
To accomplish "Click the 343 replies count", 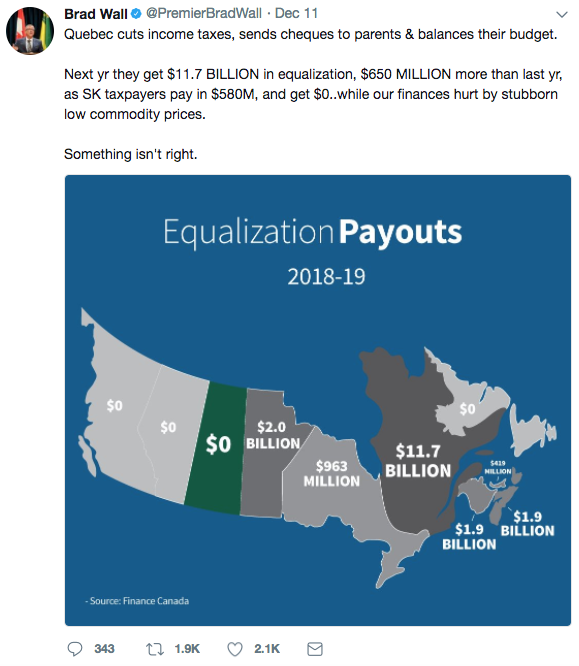I will tap(104, 649).
